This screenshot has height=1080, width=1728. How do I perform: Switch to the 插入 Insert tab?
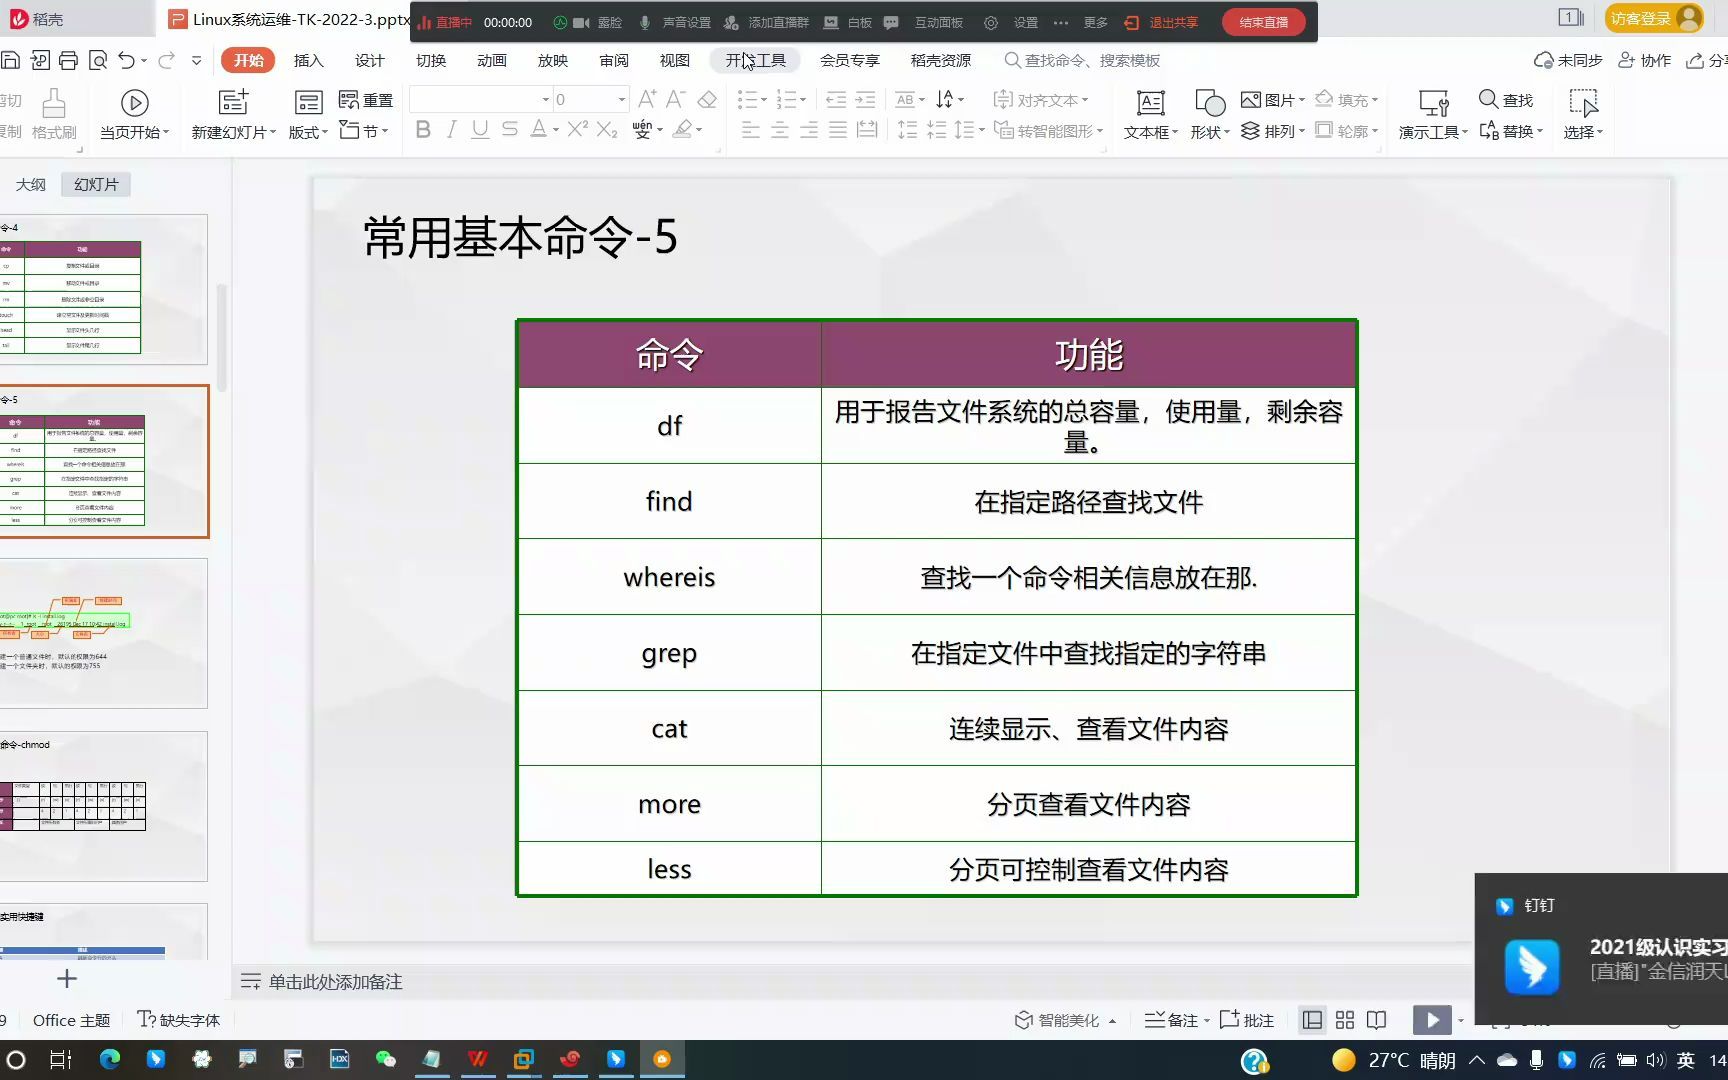click(308, 60)
